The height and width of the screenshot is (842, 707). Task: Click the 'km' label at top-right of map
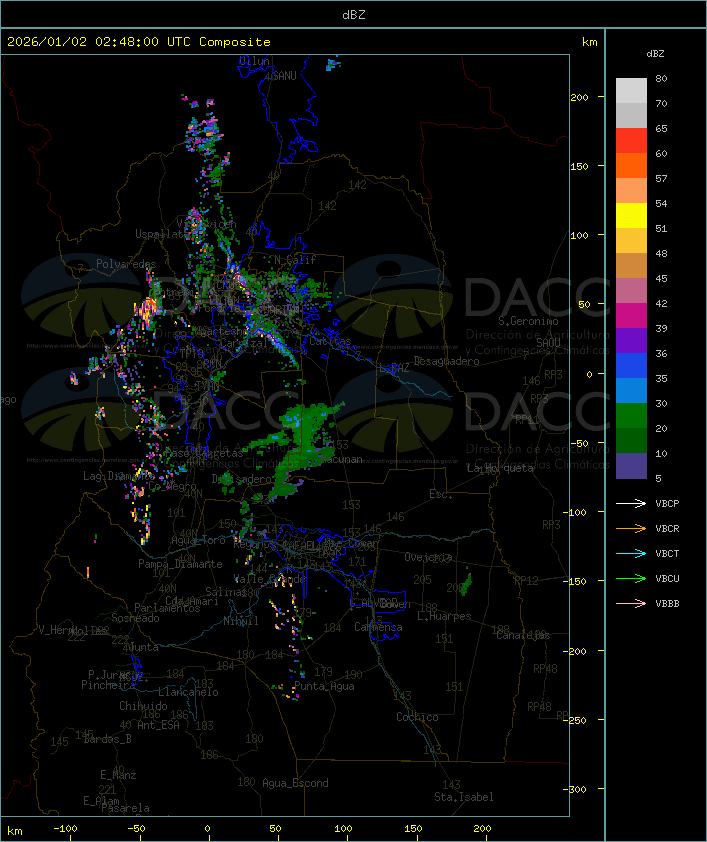point(589,42)
